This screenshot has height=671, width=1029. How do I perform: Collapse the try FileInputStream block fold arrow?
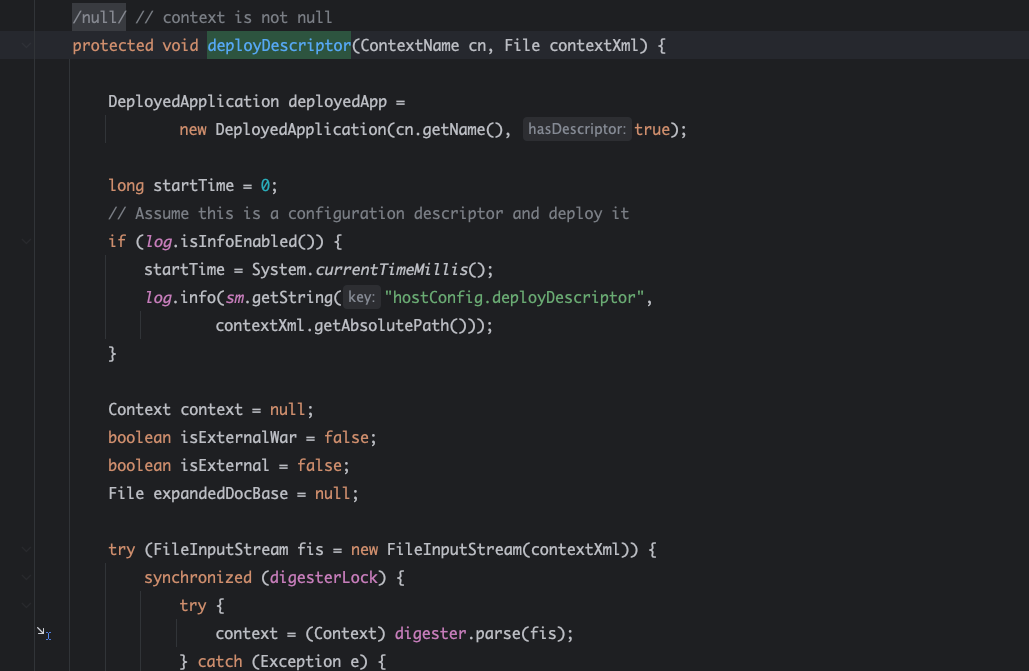[25, 549]
